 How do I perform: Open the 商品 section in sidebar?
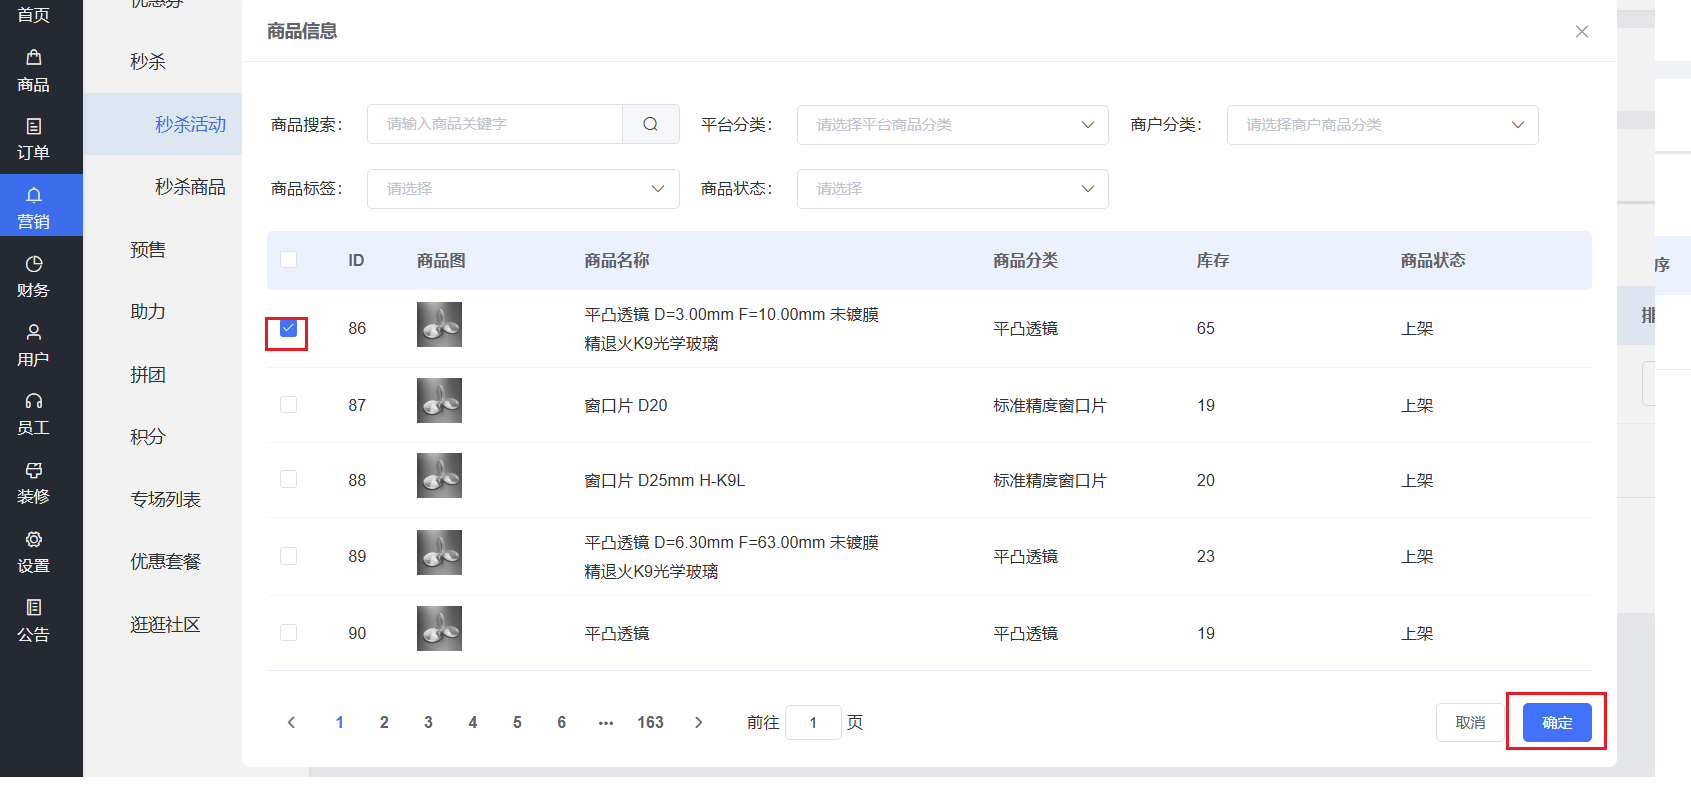(33, 70)
